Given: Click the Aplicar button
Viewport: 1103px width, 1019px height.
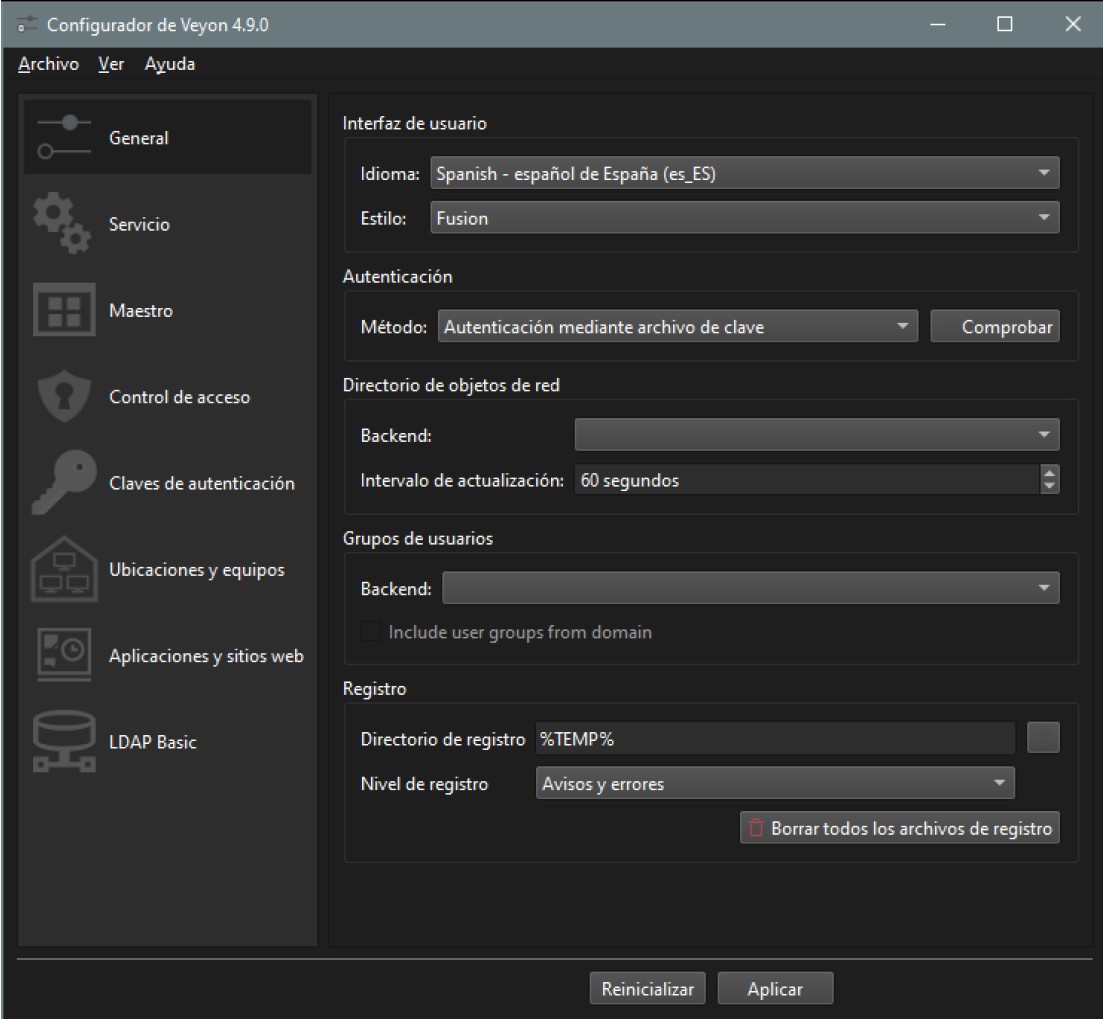Looking at the screenshot, I should click(x=775, y=989).
